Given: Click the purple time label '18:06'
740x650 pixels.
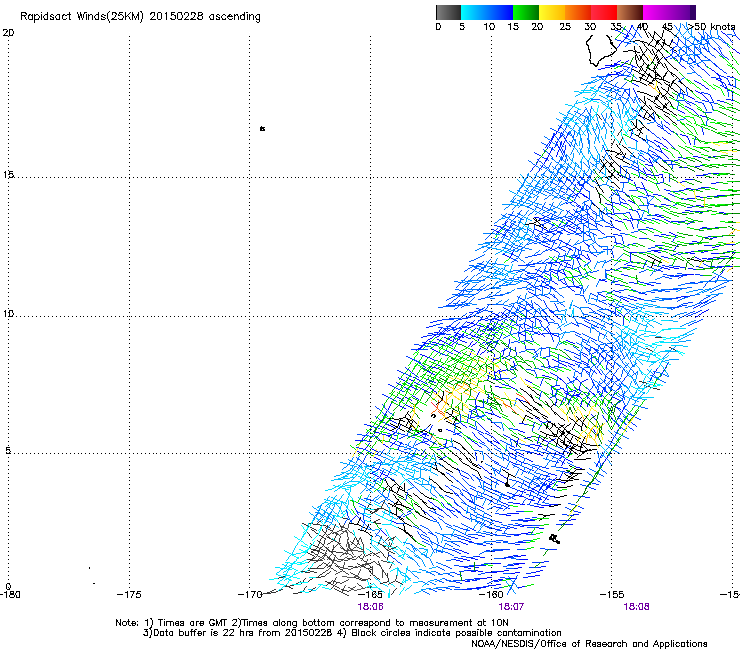Looking at the screenshot, I should tap(370, 607).
